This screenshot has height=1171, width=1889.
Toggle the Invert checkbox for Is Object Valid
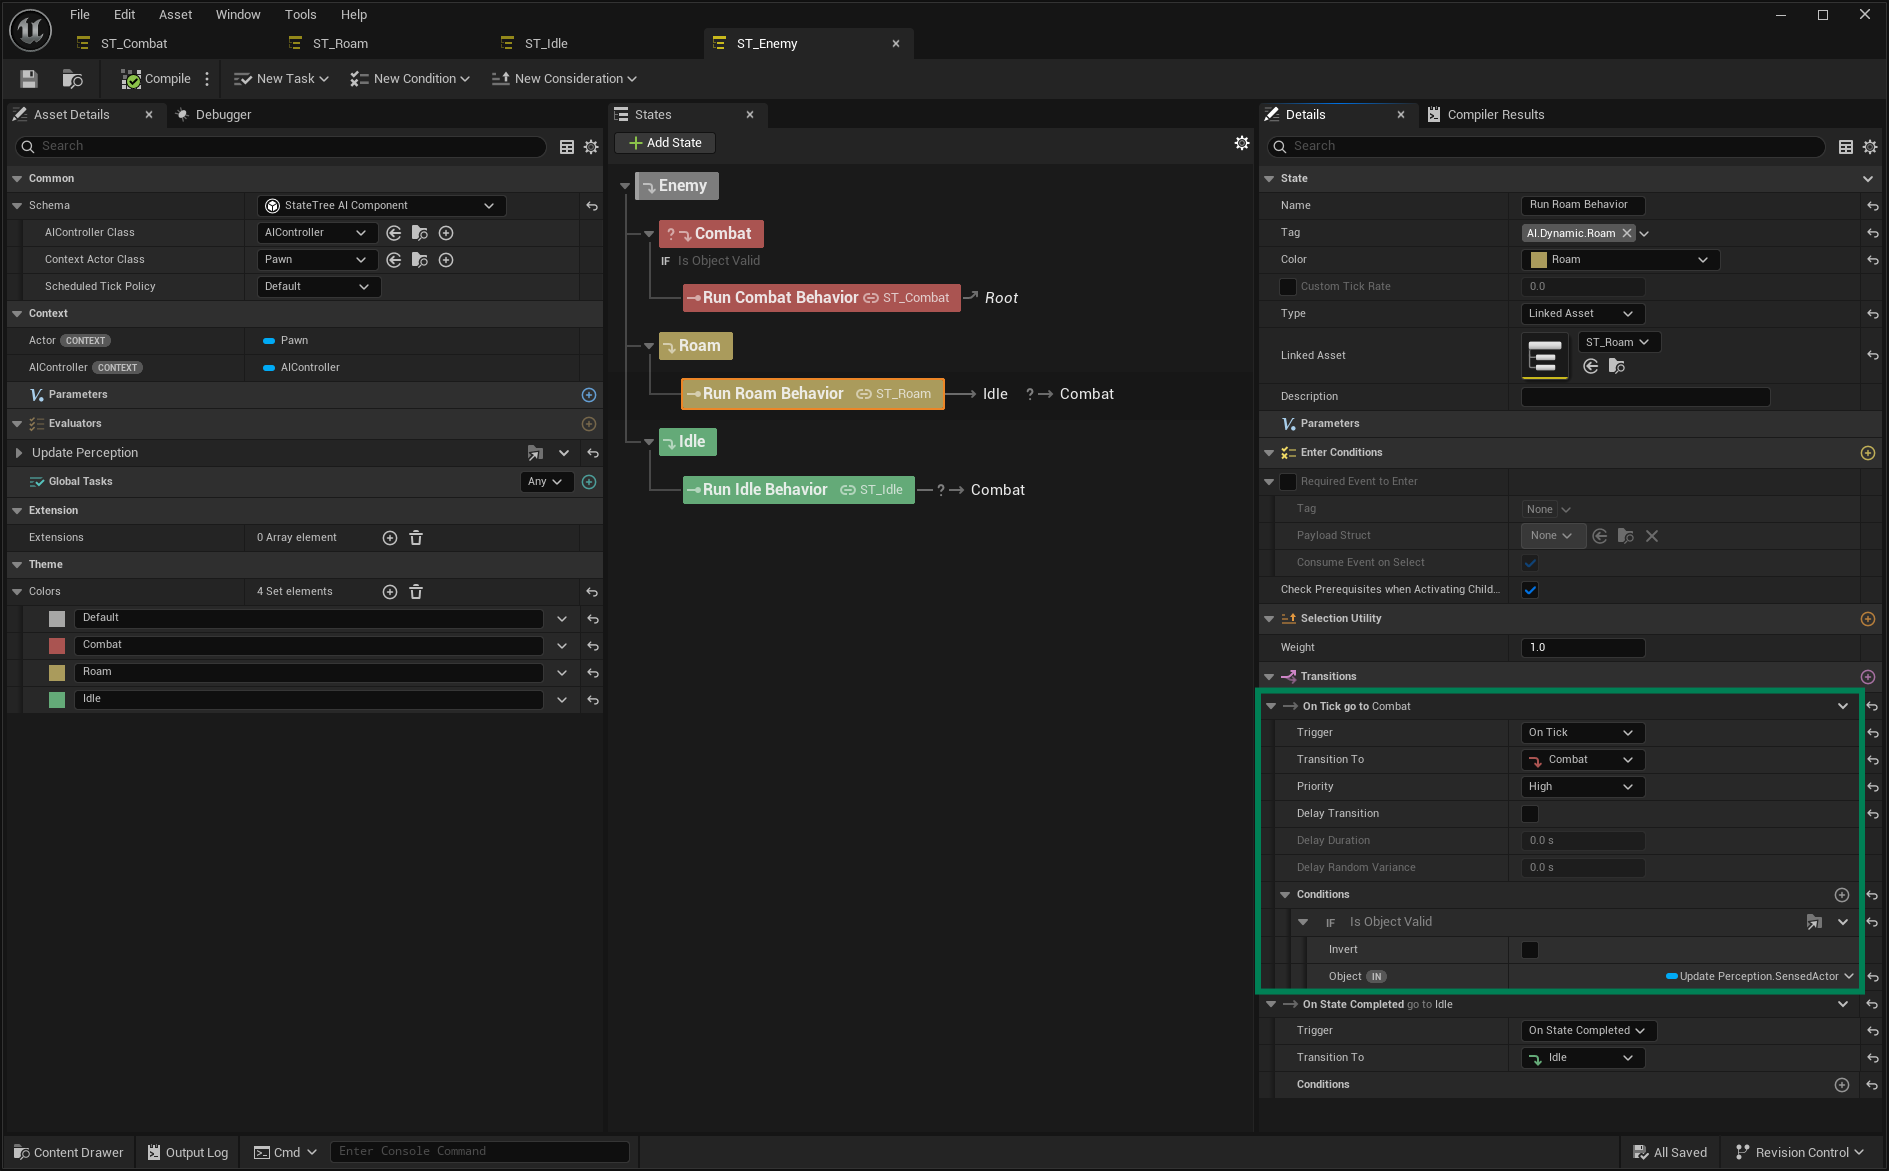[x=1530, y=950]
